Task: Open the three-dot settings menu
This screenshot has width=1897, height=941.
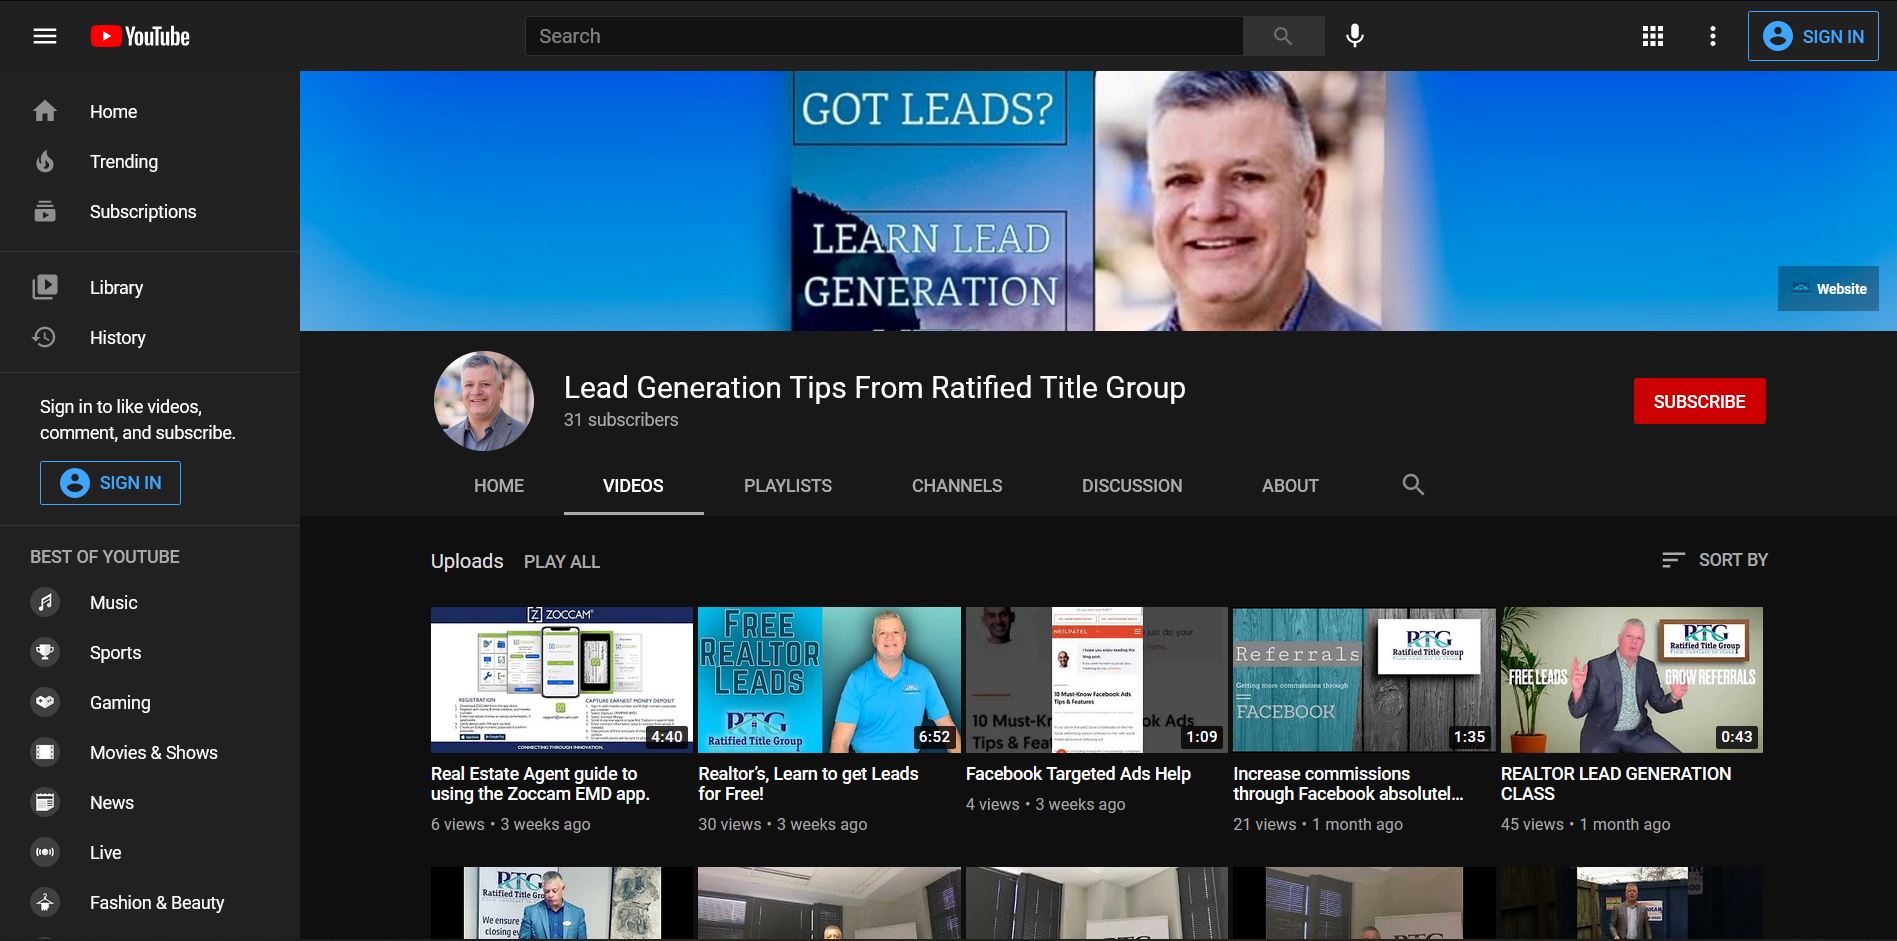Action: tap(1713, 36)
